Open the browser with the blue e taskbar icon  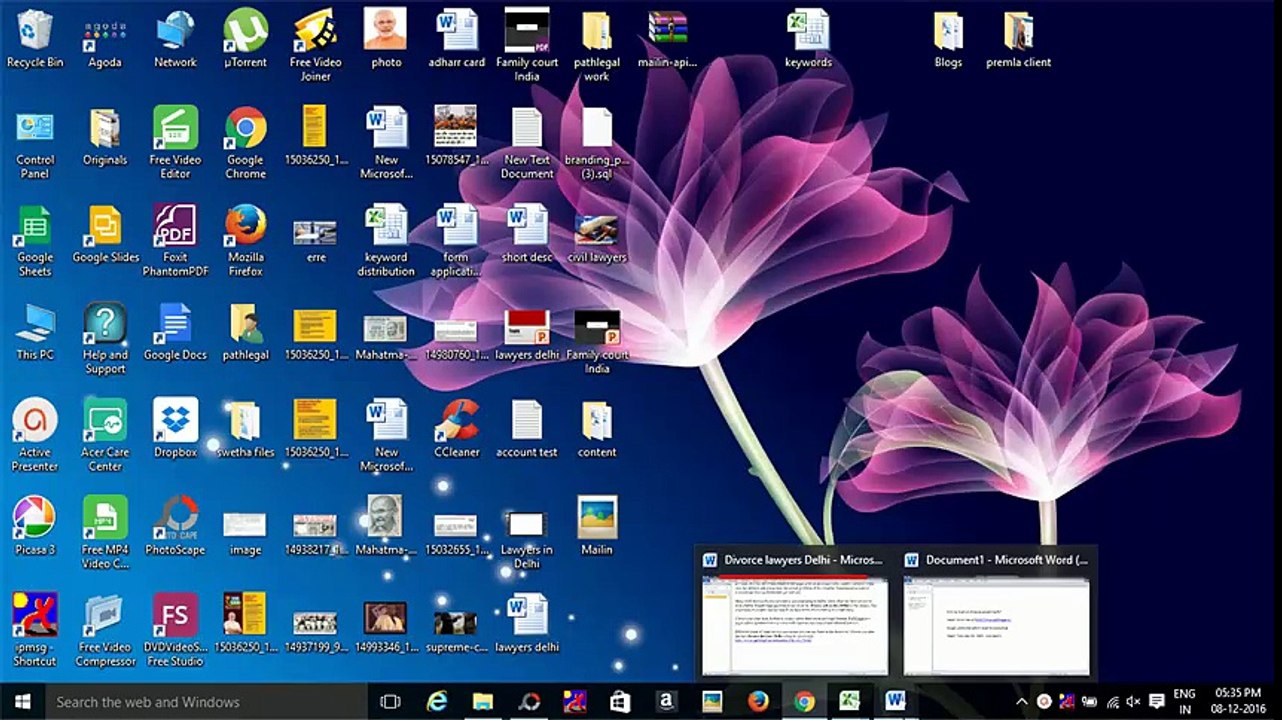pos(437,701)
